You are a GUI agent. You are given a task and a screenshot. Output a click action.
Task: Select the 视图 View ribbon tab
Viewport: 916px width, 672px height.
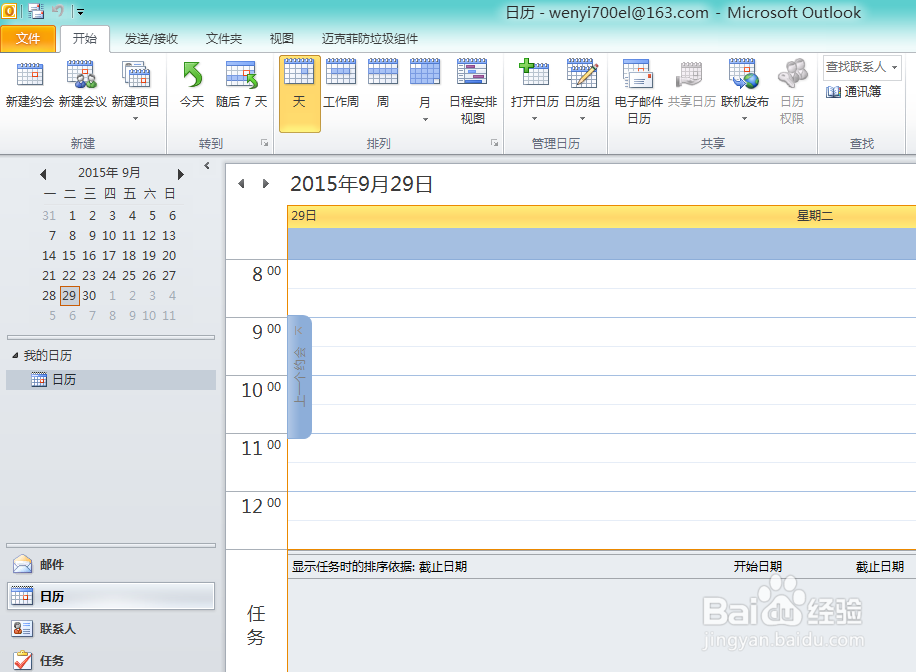(282, 39)
